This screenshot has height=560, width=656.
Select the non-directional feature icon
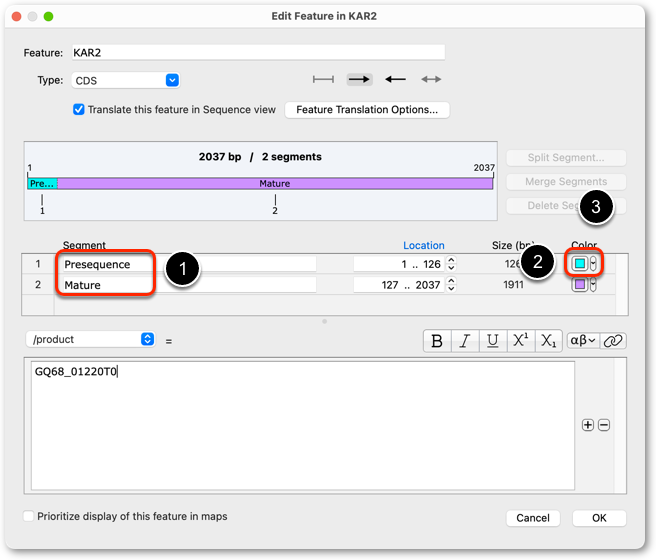(x=323, y=79)
